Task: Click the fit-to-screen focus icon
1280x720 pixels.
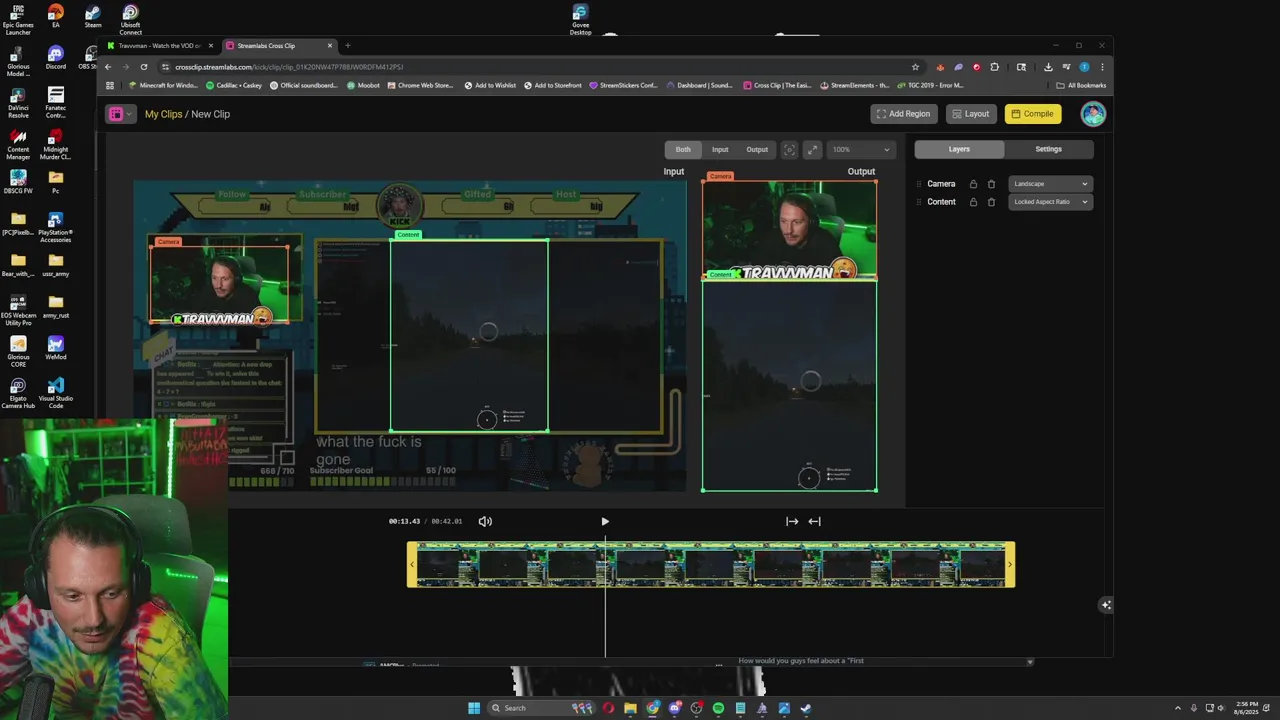Action: 789,150
